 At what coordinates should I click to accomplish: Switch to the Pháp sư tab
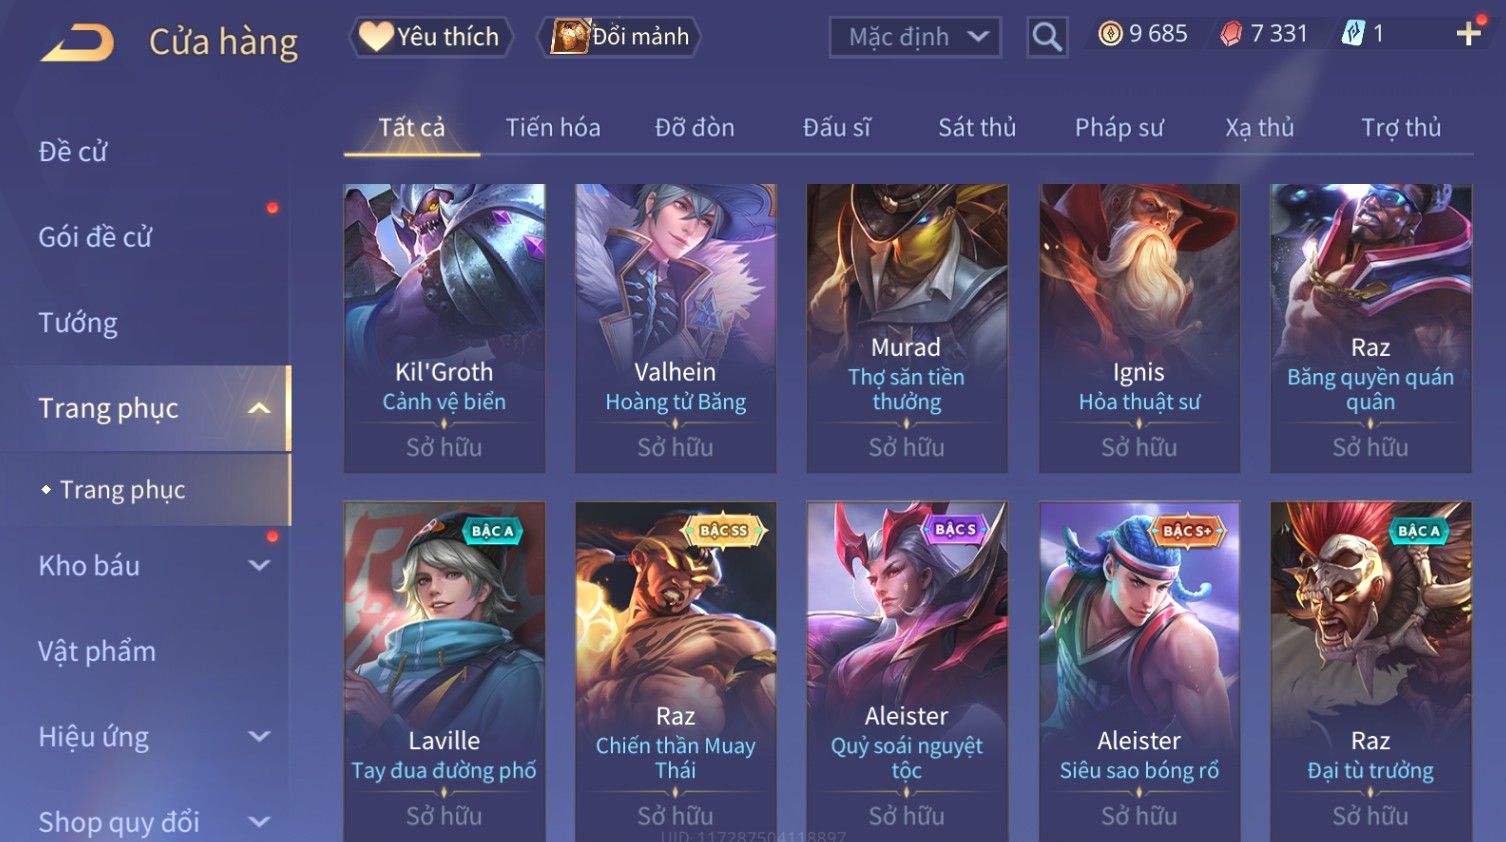(1119, 127)
